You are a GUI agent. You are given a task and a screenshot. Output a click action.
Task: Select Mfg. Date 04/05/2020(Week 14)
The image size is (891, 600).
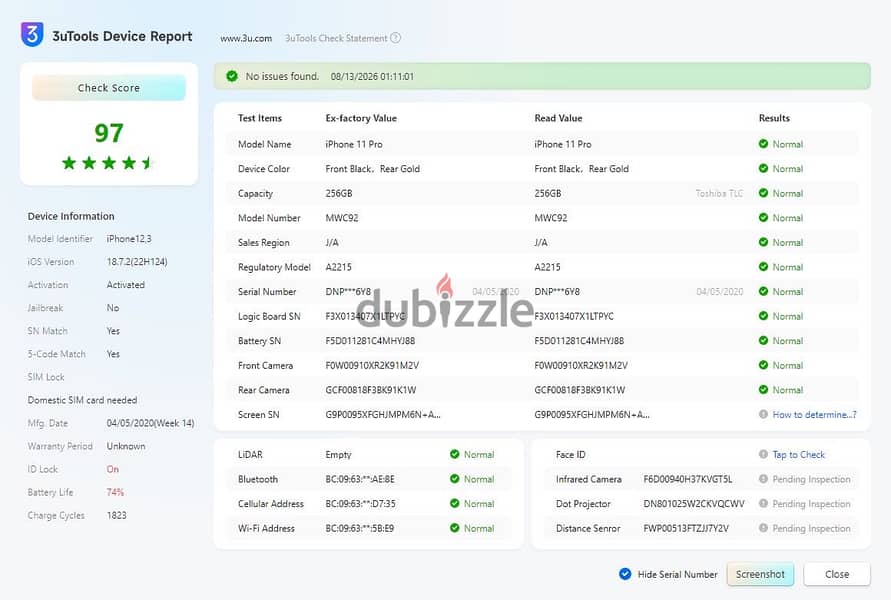pyautogui.click(x=151, y=423)
